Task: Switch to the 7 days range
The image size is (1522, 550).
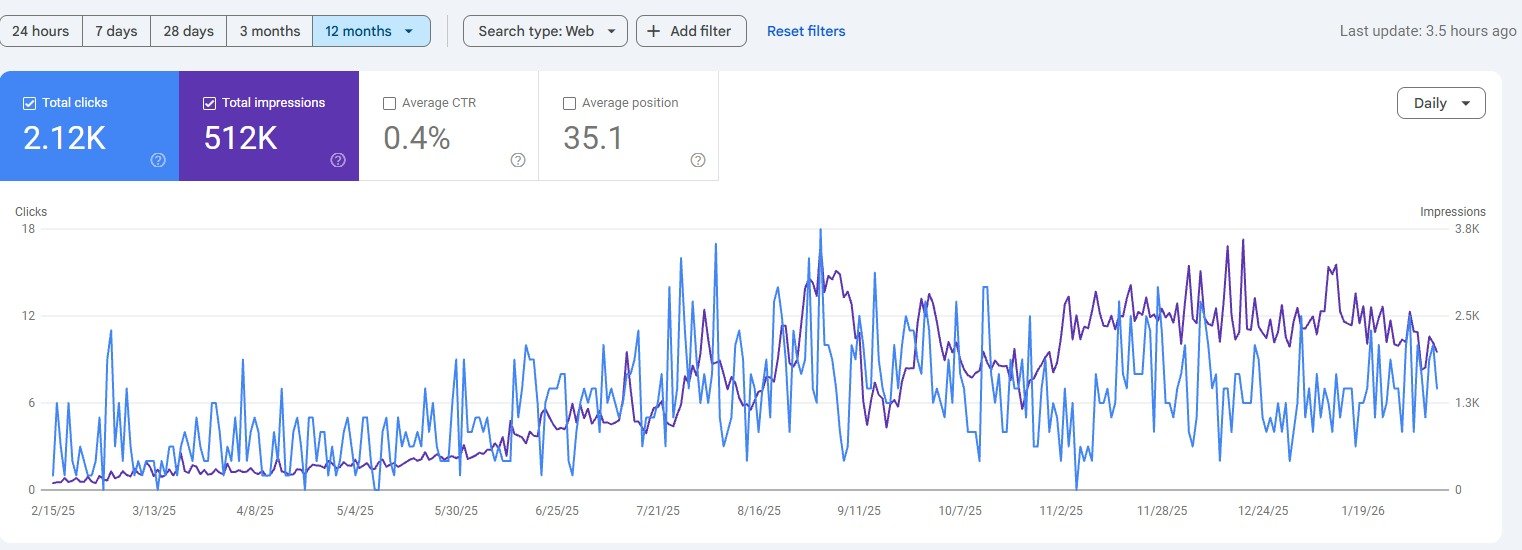Action: [x=116, y=31]
